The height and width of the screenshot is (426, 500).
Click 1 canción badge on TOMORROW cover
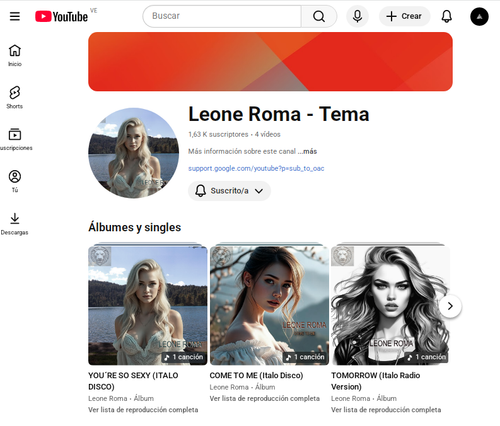pyautogui.click(x=426, y=357)
